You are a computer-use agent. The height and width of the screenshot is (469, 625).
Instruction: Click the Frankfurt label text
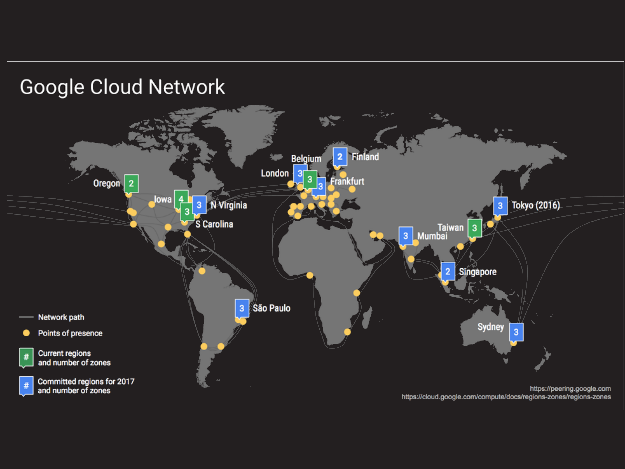347,182
